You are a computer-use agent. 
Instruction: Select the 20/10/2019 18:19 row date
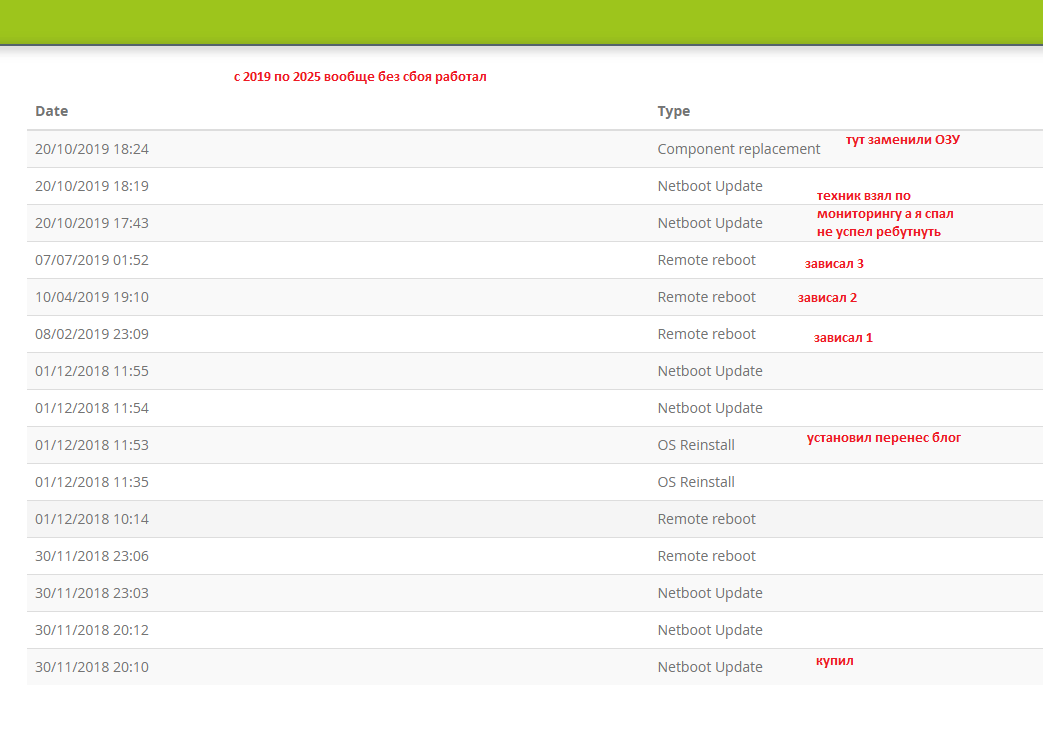pos(92,186)
